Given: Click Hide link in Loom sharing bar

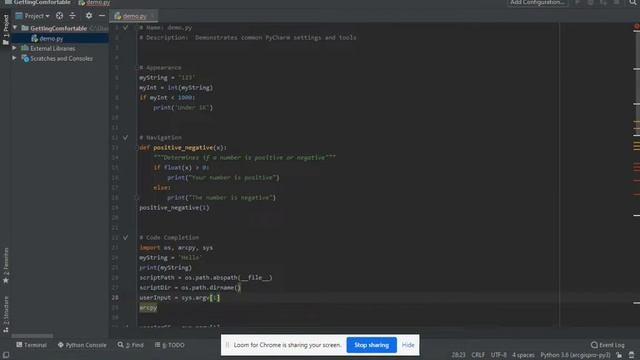Looking at the screenshot, I should pos(408,345).
